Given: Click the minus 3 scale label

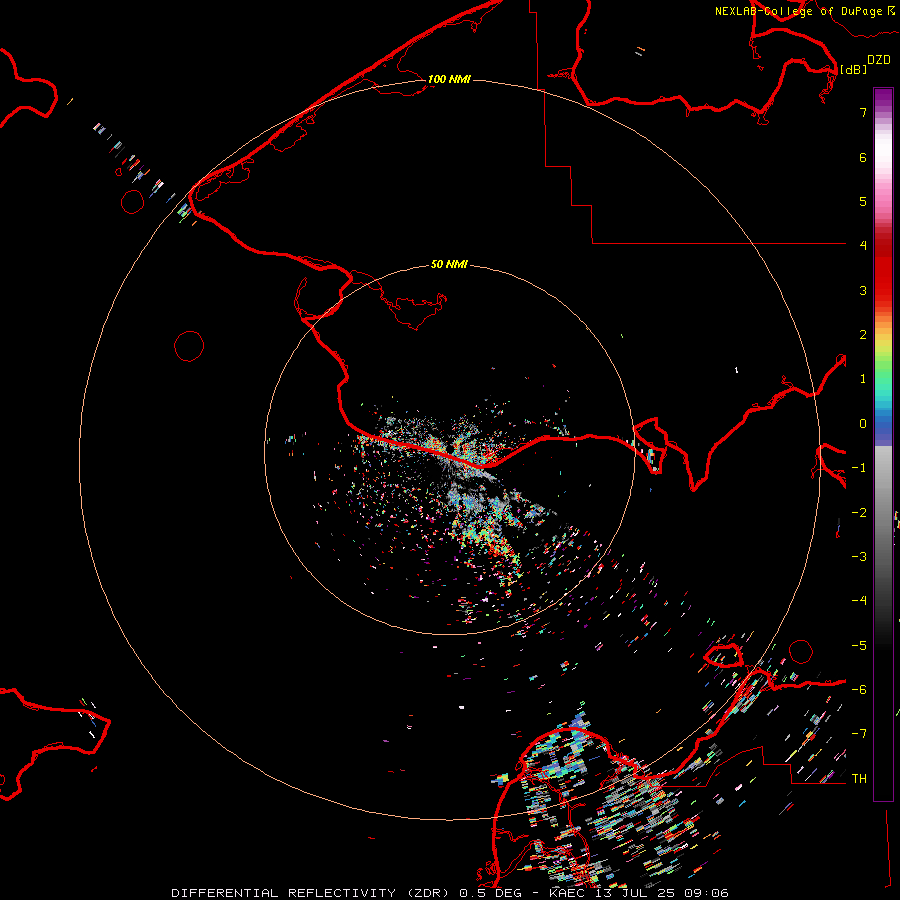Looking at the screenshot, I should (859, 557).
